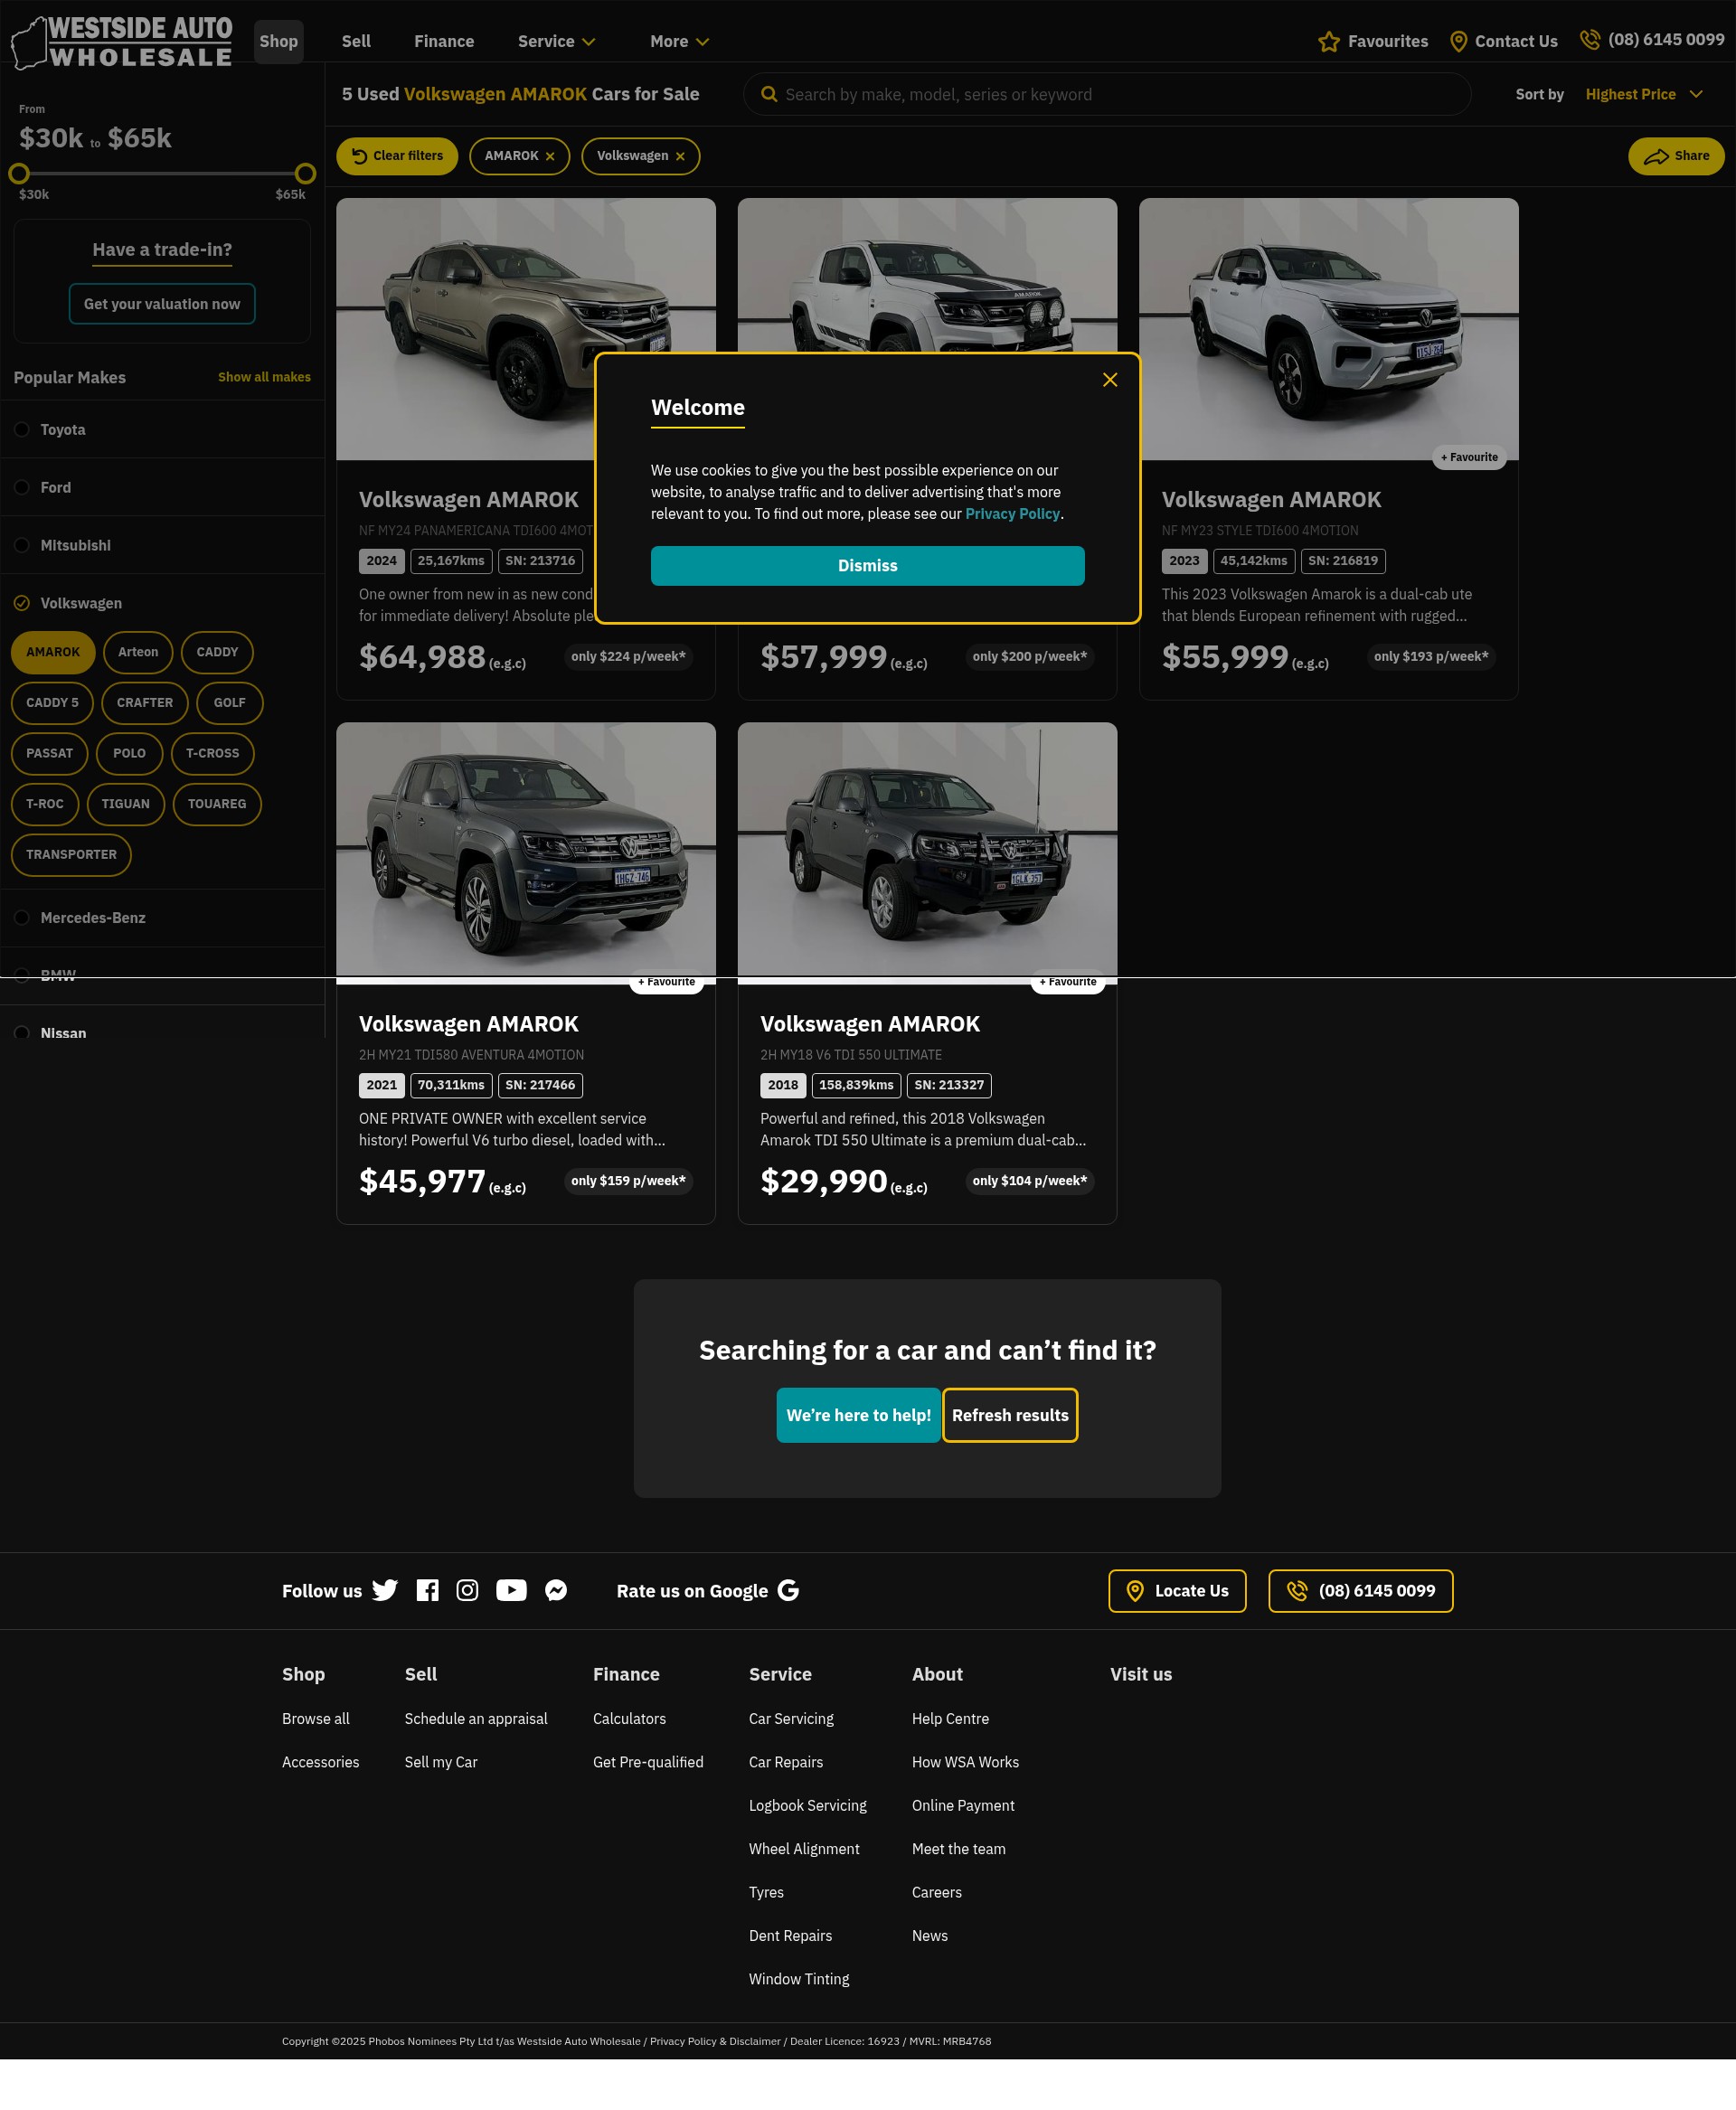Toggle the Arteon model chip
Screen dimensions: 1736x2110
click(x=138, y=652)
